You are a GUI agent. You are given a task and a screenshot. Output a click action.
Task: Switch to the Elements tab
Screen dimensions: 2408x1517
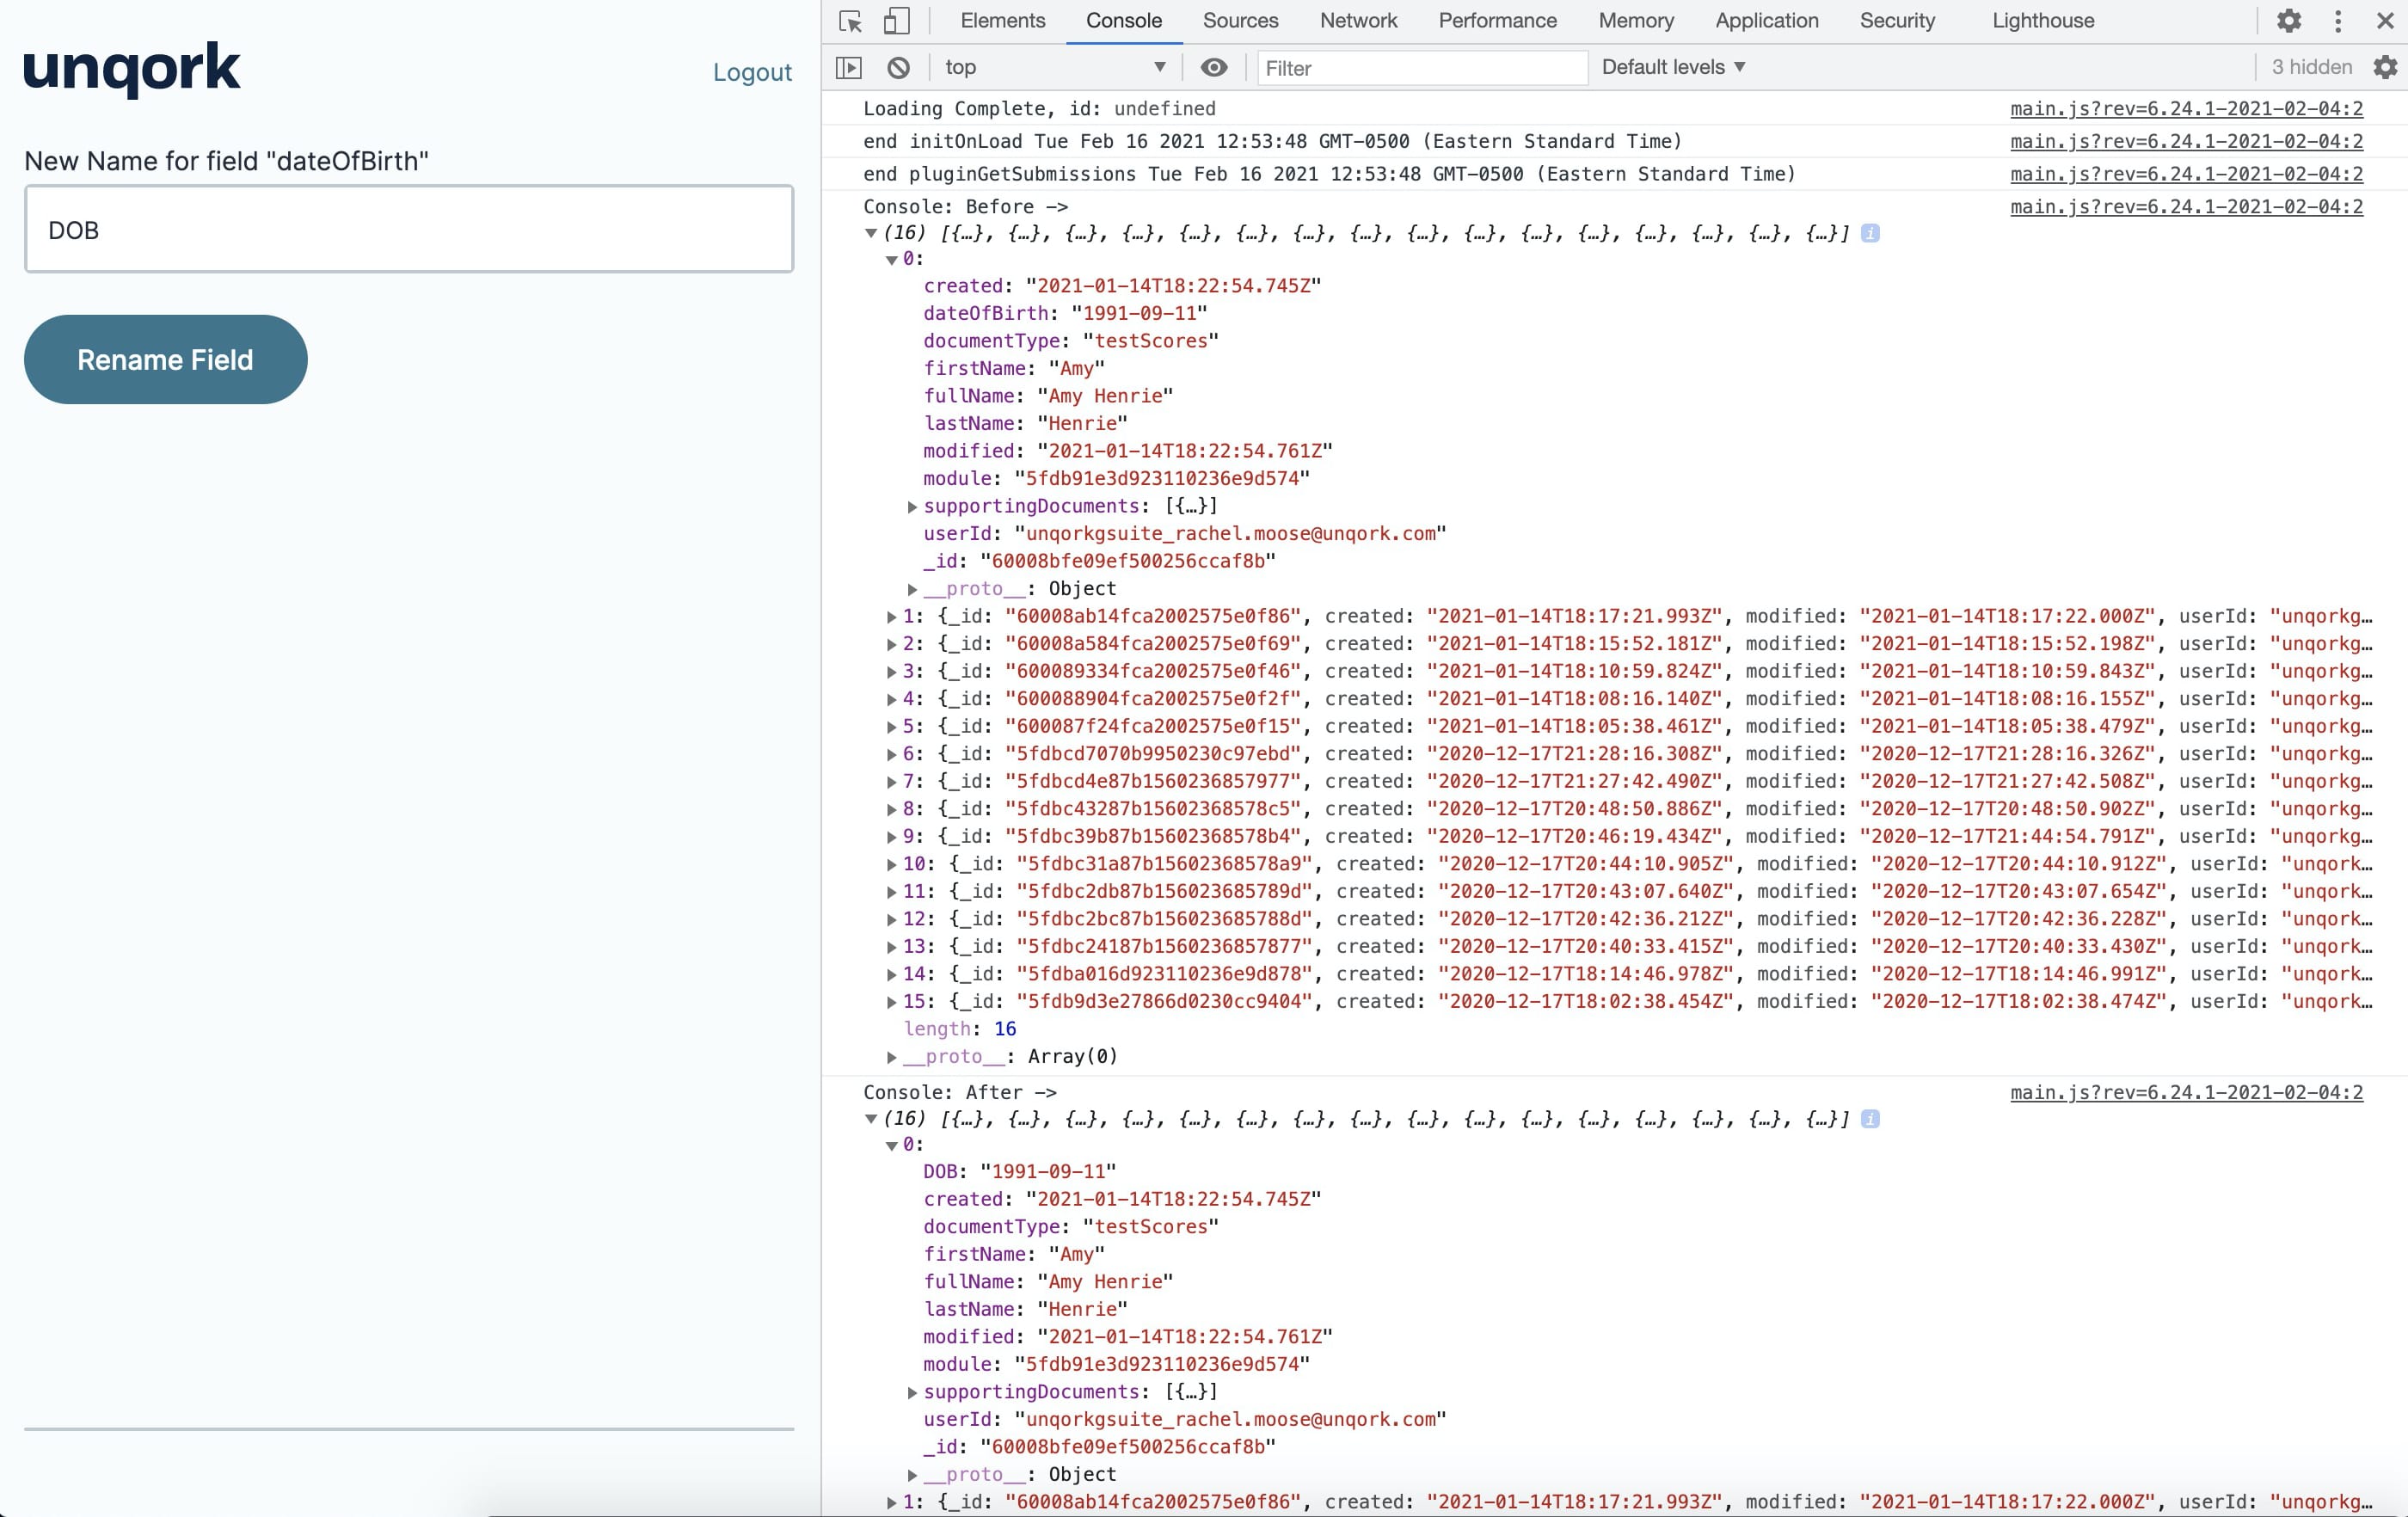point(1002,21)
